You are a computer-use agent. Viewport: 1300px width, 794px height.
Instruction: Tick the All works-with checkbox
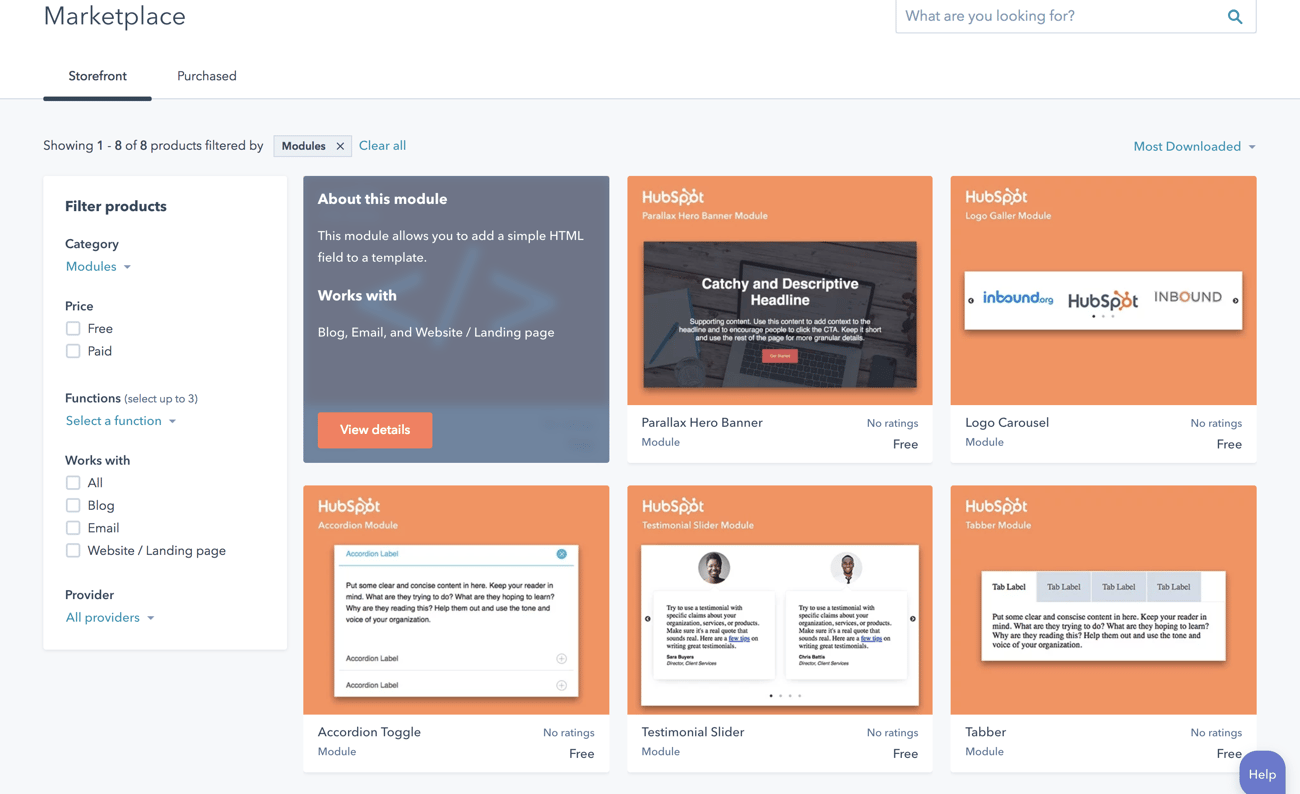coord(73,483)
